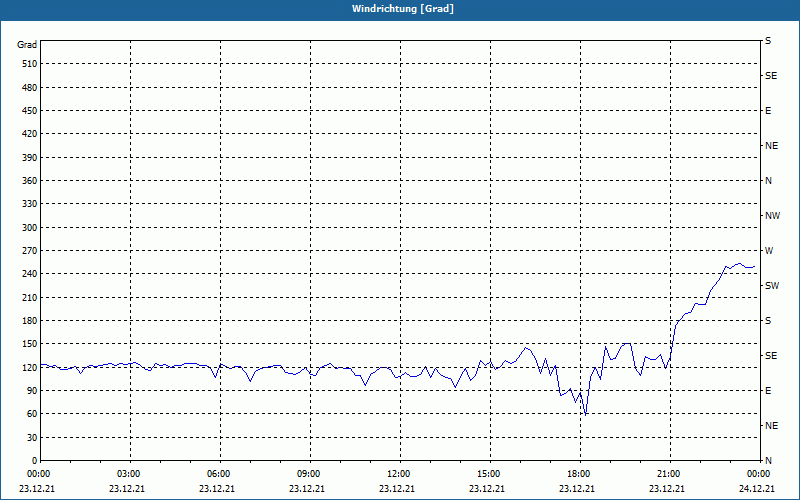Click the 450 degree axis label
The width and height of the screenshot is (800, 500).
coord(30,111)
